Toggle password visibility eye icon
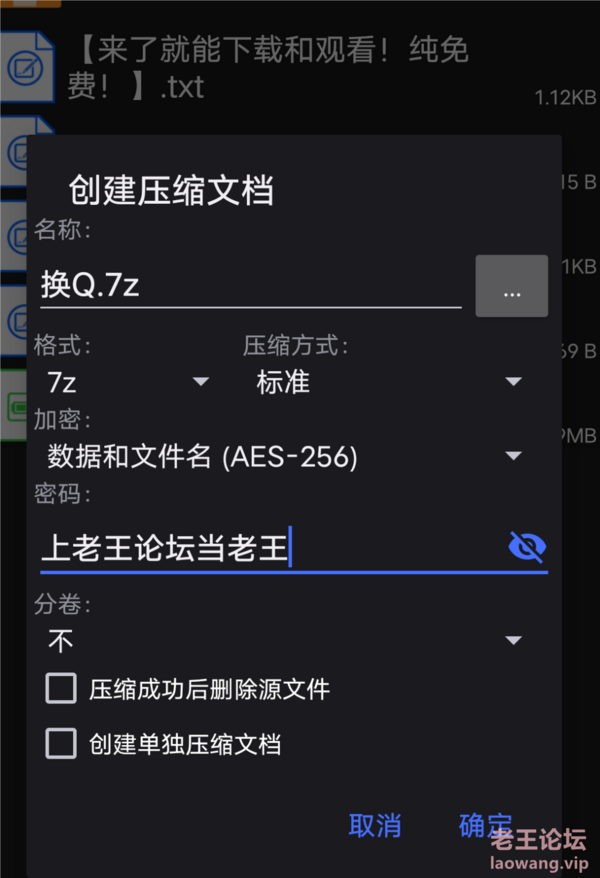The image size is (600, 878). coord(527,547)
